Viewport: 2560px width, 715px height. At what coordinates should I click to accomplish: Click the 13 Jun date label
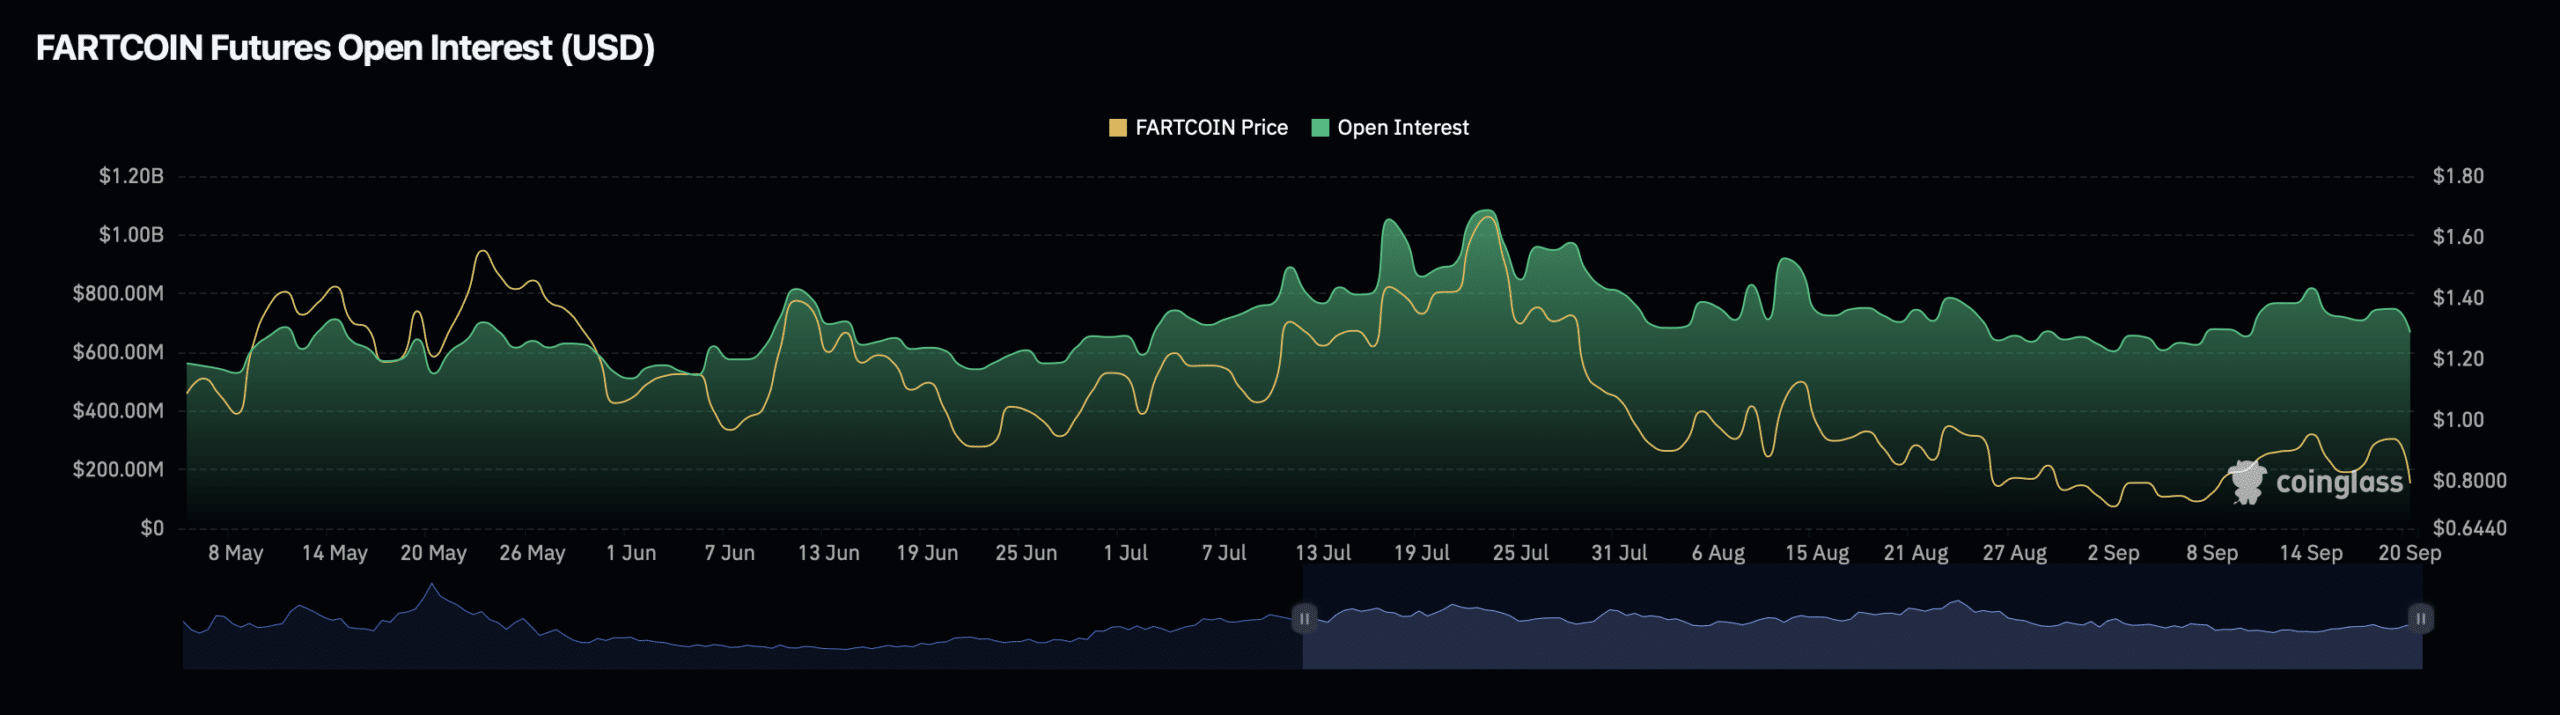pyautogui.click(x=829, y=553)
